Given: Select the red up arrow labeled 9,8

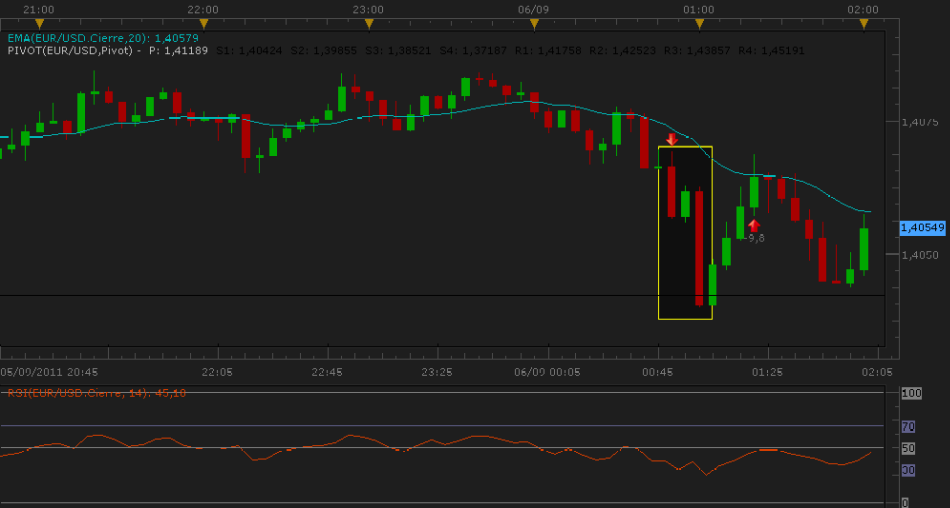Looking at the screenshot, I should [x=754, y=226].
